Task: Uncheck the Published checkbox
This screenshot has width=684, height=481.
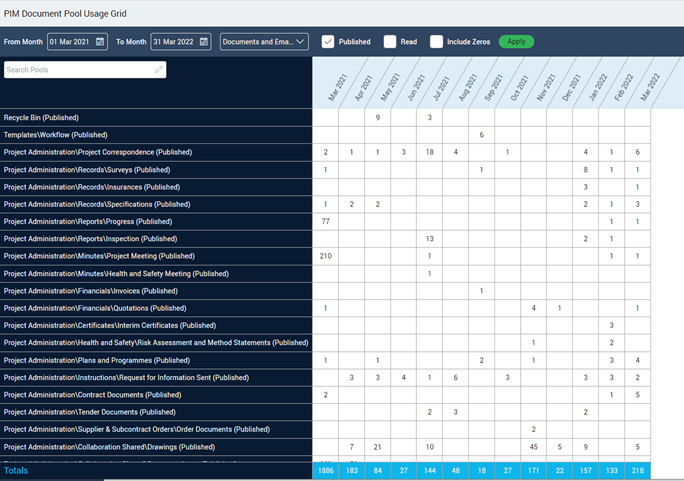Action: point(328,42)
